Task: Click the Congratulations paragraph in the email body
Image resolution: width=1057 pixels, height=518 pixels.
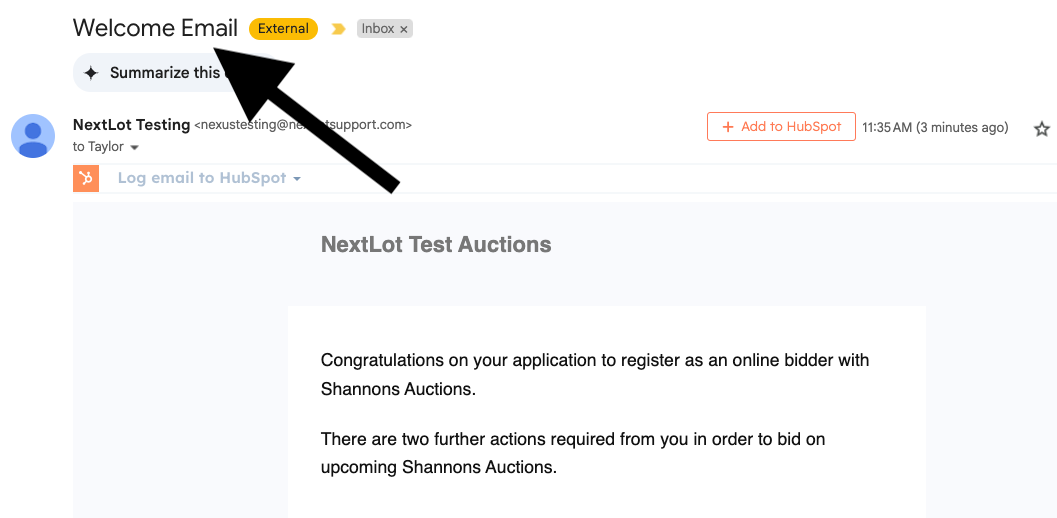Action: 595,374
